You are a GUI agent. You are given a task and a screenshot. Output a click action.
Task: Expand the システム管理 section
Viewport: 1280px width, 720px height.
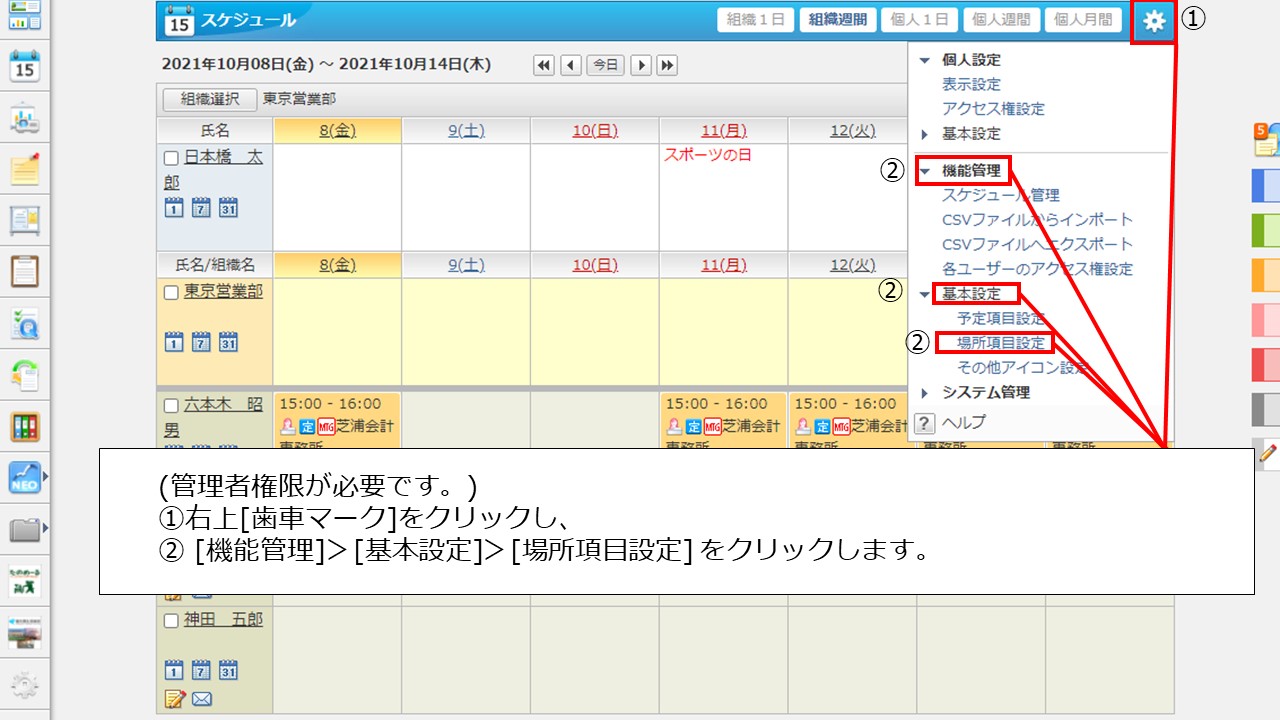pos(924,393)
